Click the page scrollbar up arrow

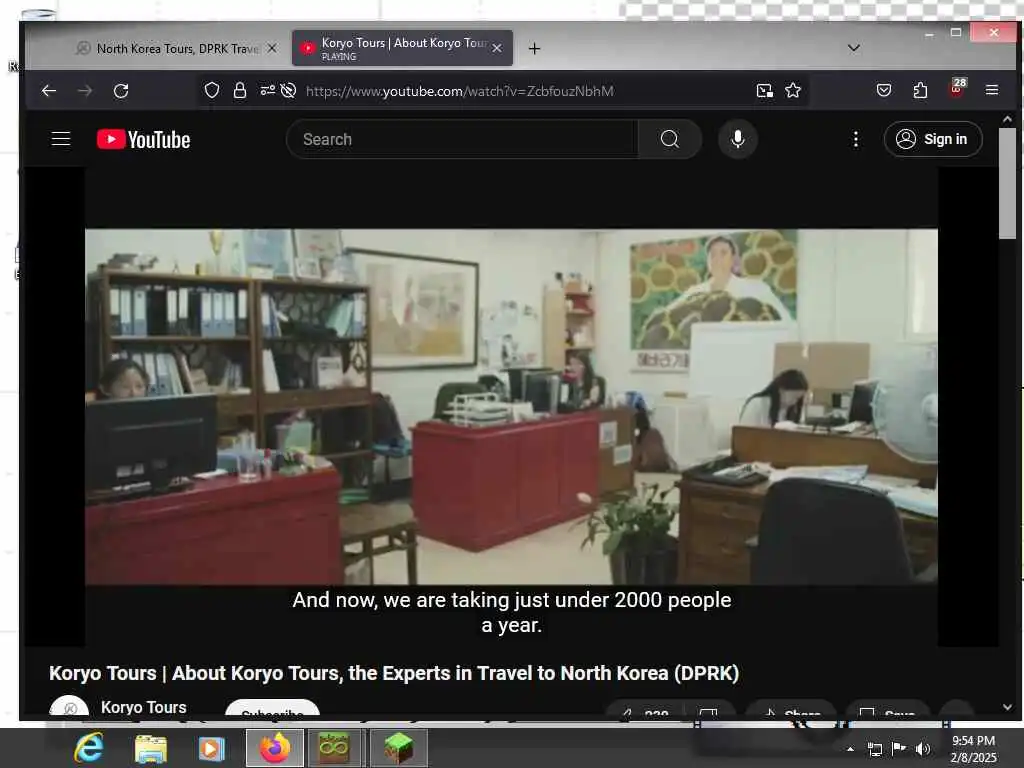1007,119
